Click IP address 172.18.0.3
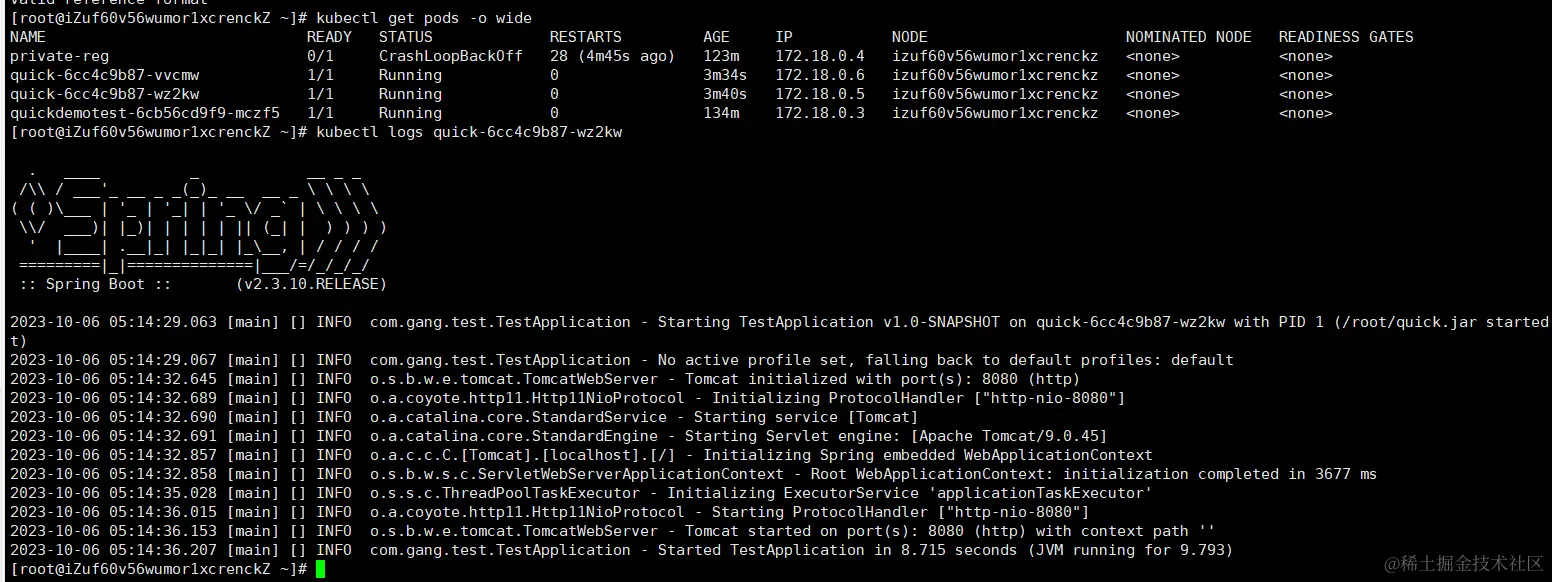Screen dimensions: 1552x582 (x=820, y=113)
